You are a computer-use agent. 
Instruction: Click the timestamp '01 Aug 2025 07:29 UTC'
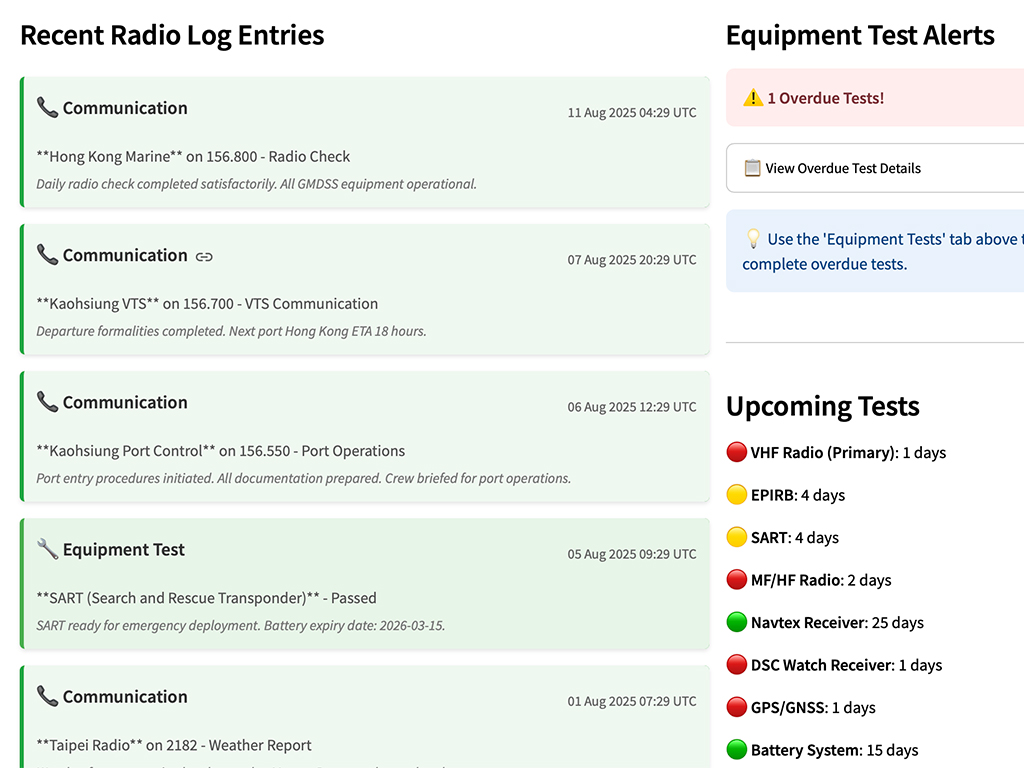632,701
